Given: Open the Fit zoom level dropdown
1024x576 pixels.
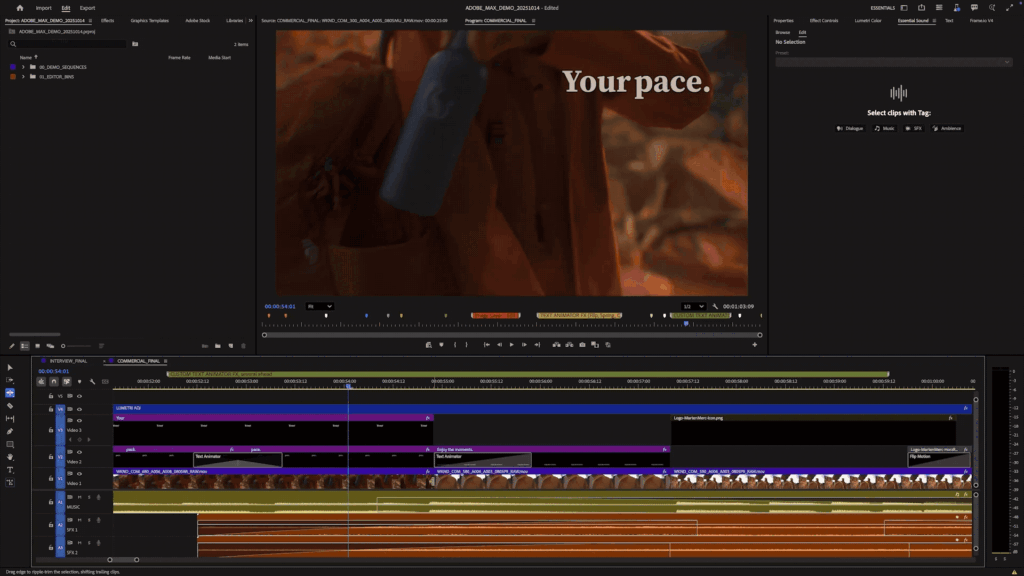Looking at the screenshot, I should pos(320,306).
